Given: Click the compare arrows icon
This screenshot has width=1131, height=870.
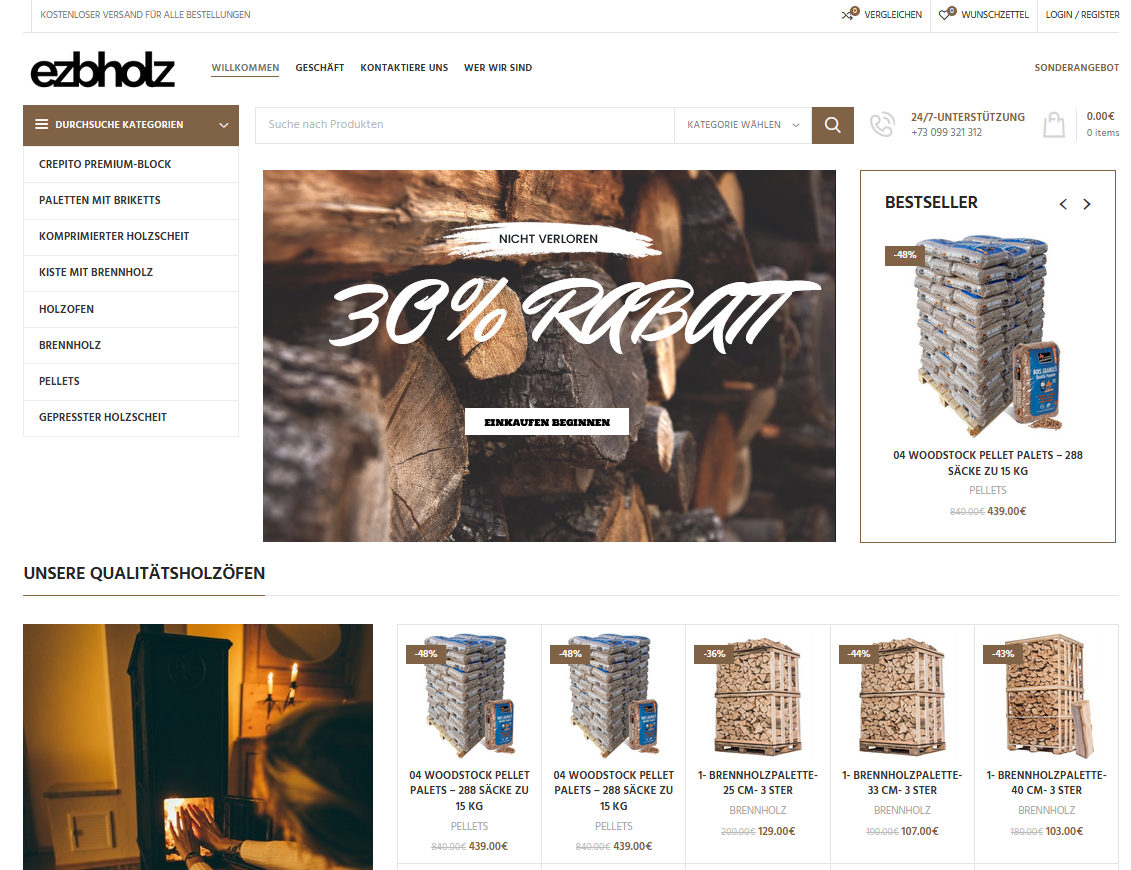Looking at the screenshot, I should [x=850, y=14].
